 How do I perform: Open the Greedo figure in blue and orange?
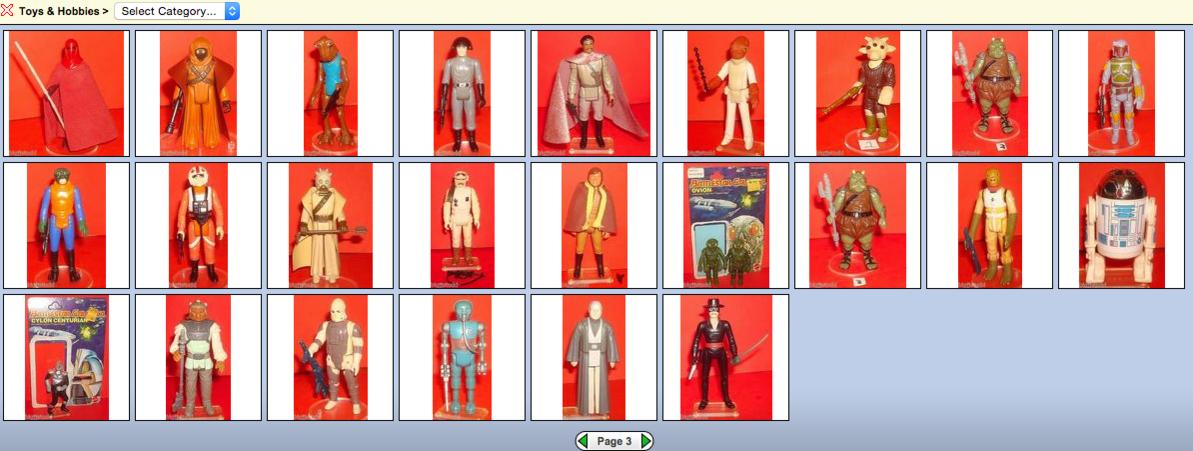(x=66, y=225)
